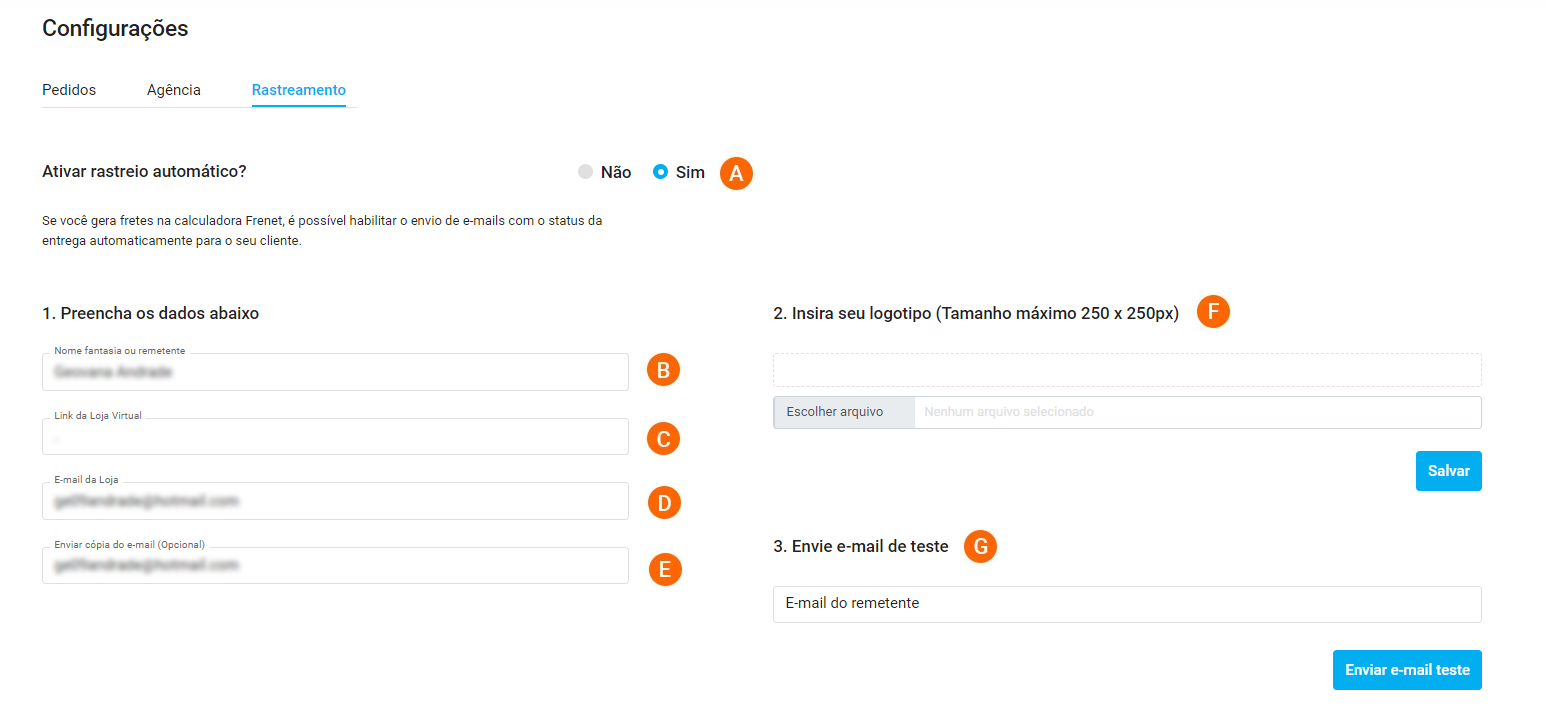
Task: Click the orange E marker badge
Action: pyautogui.click(x=664, y=569)
